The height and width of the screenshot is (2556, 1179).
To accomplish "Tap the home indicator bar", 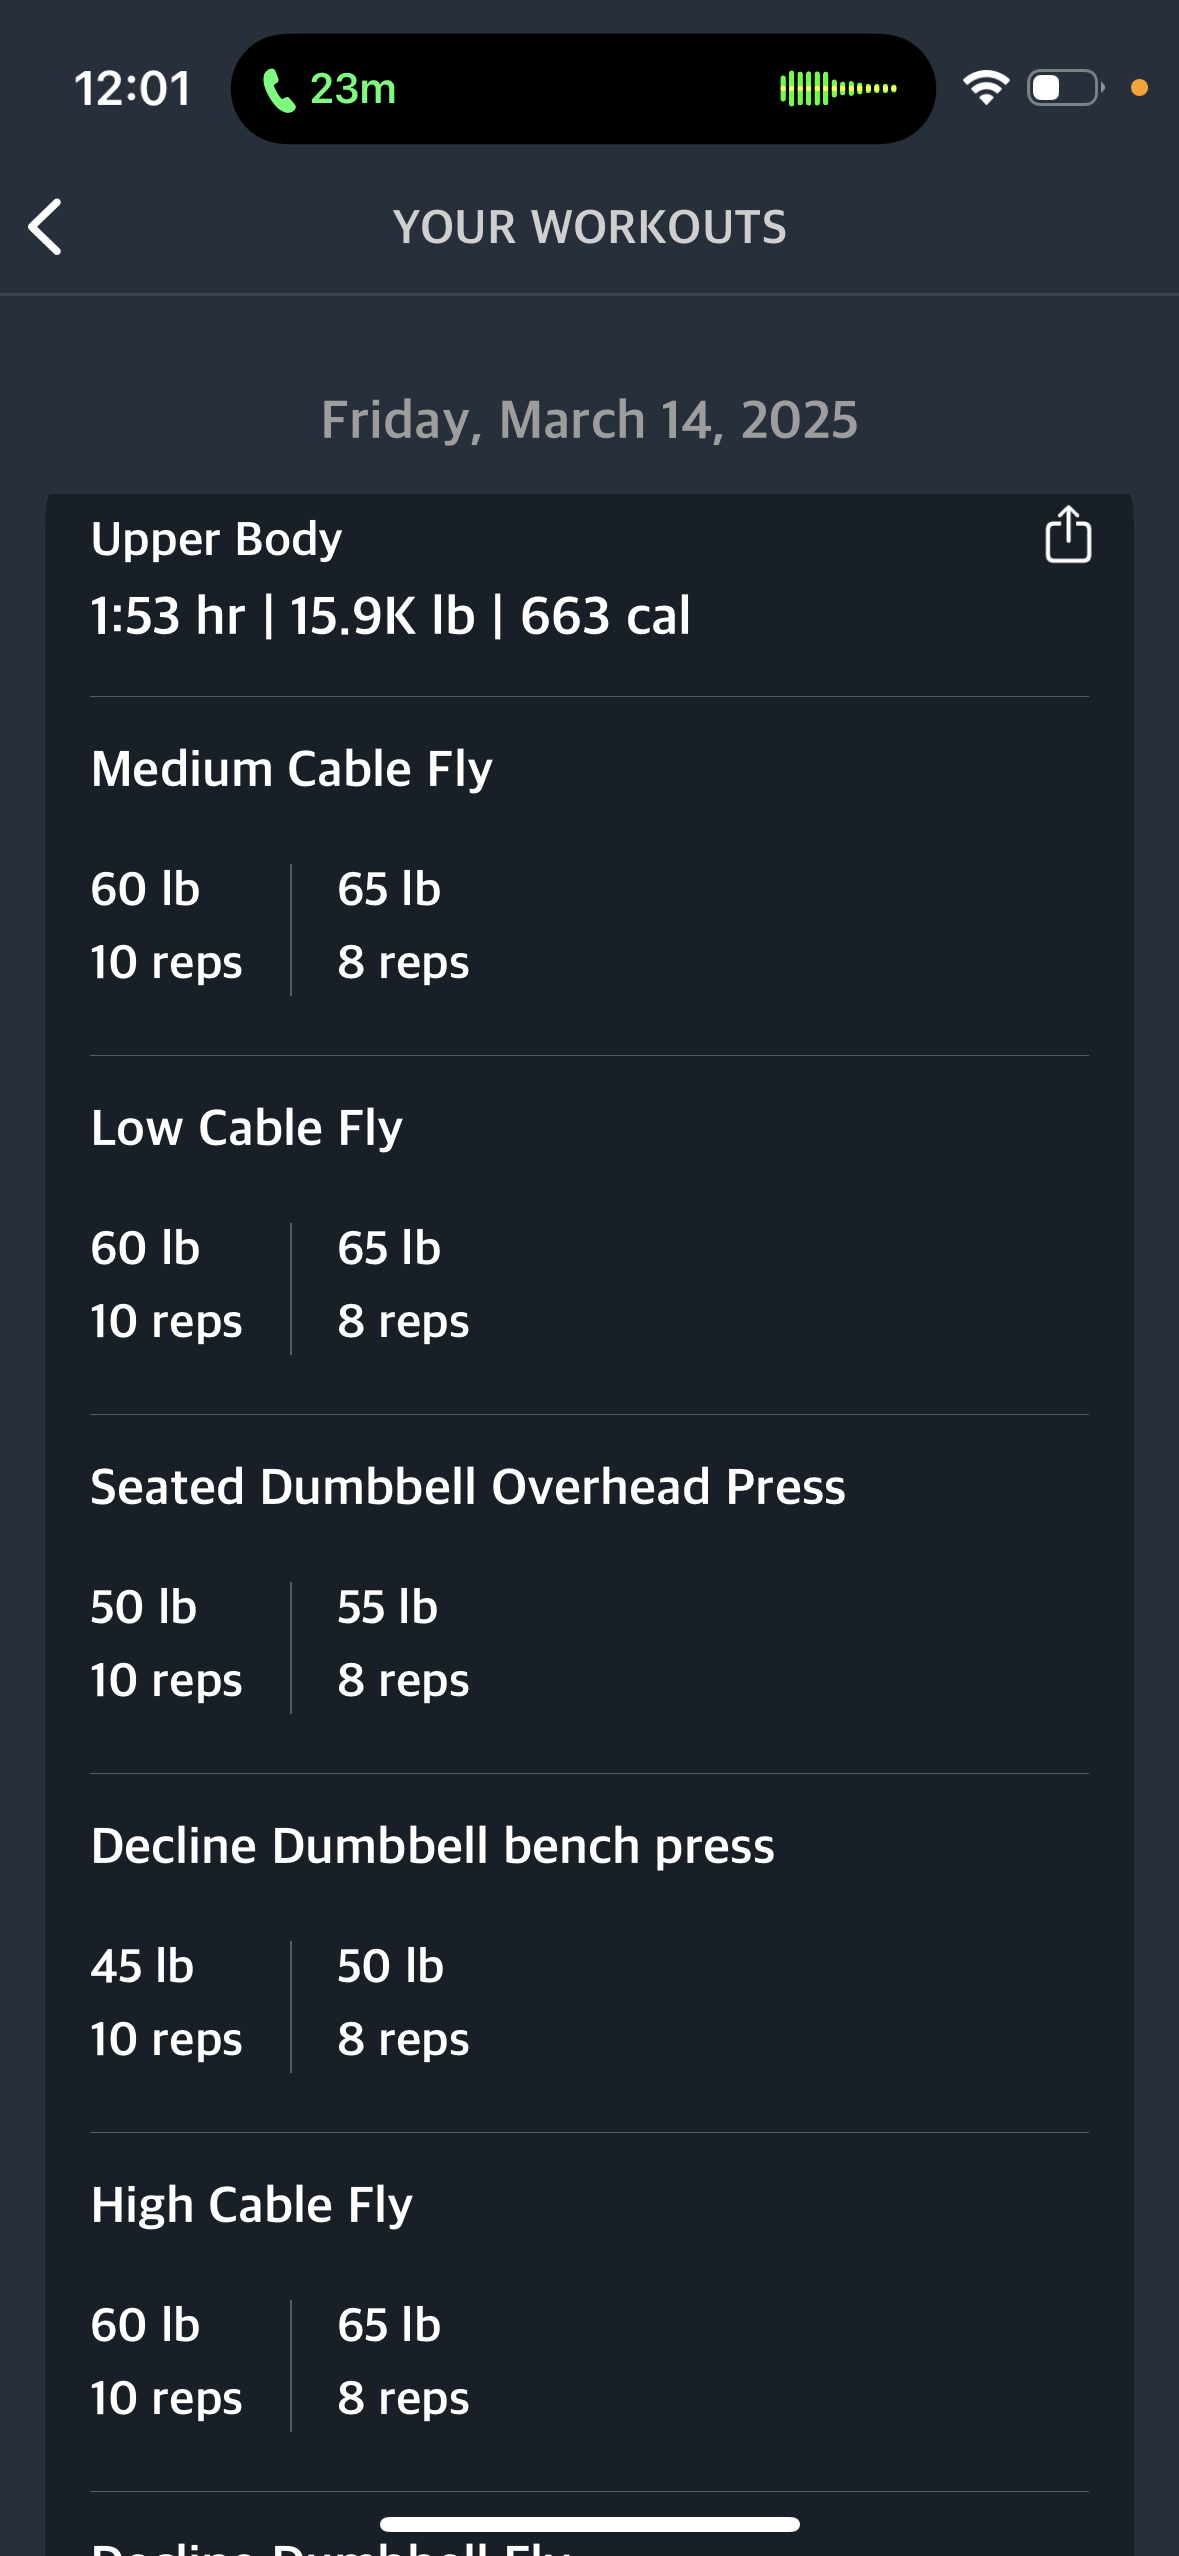I will [589, 2524].
